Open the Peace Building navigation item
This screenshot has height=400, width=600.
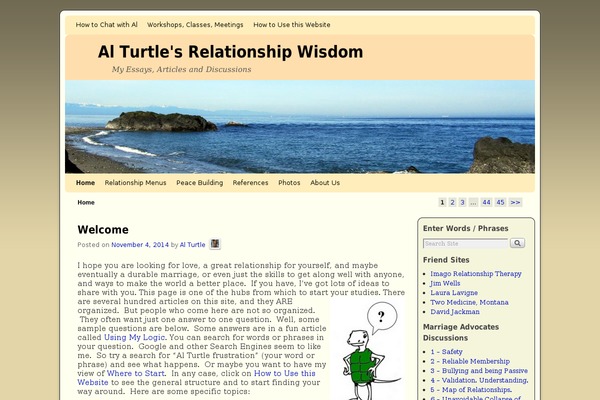200,183
